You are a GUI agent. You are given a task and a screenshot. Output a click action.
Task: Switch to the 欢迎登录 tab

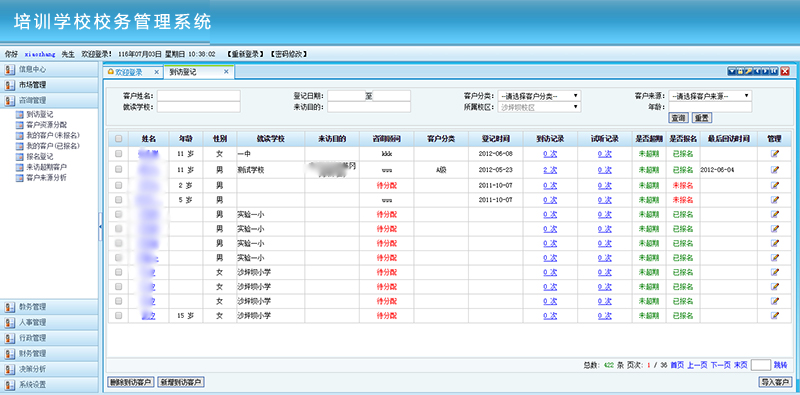click(x=128, y=72)
